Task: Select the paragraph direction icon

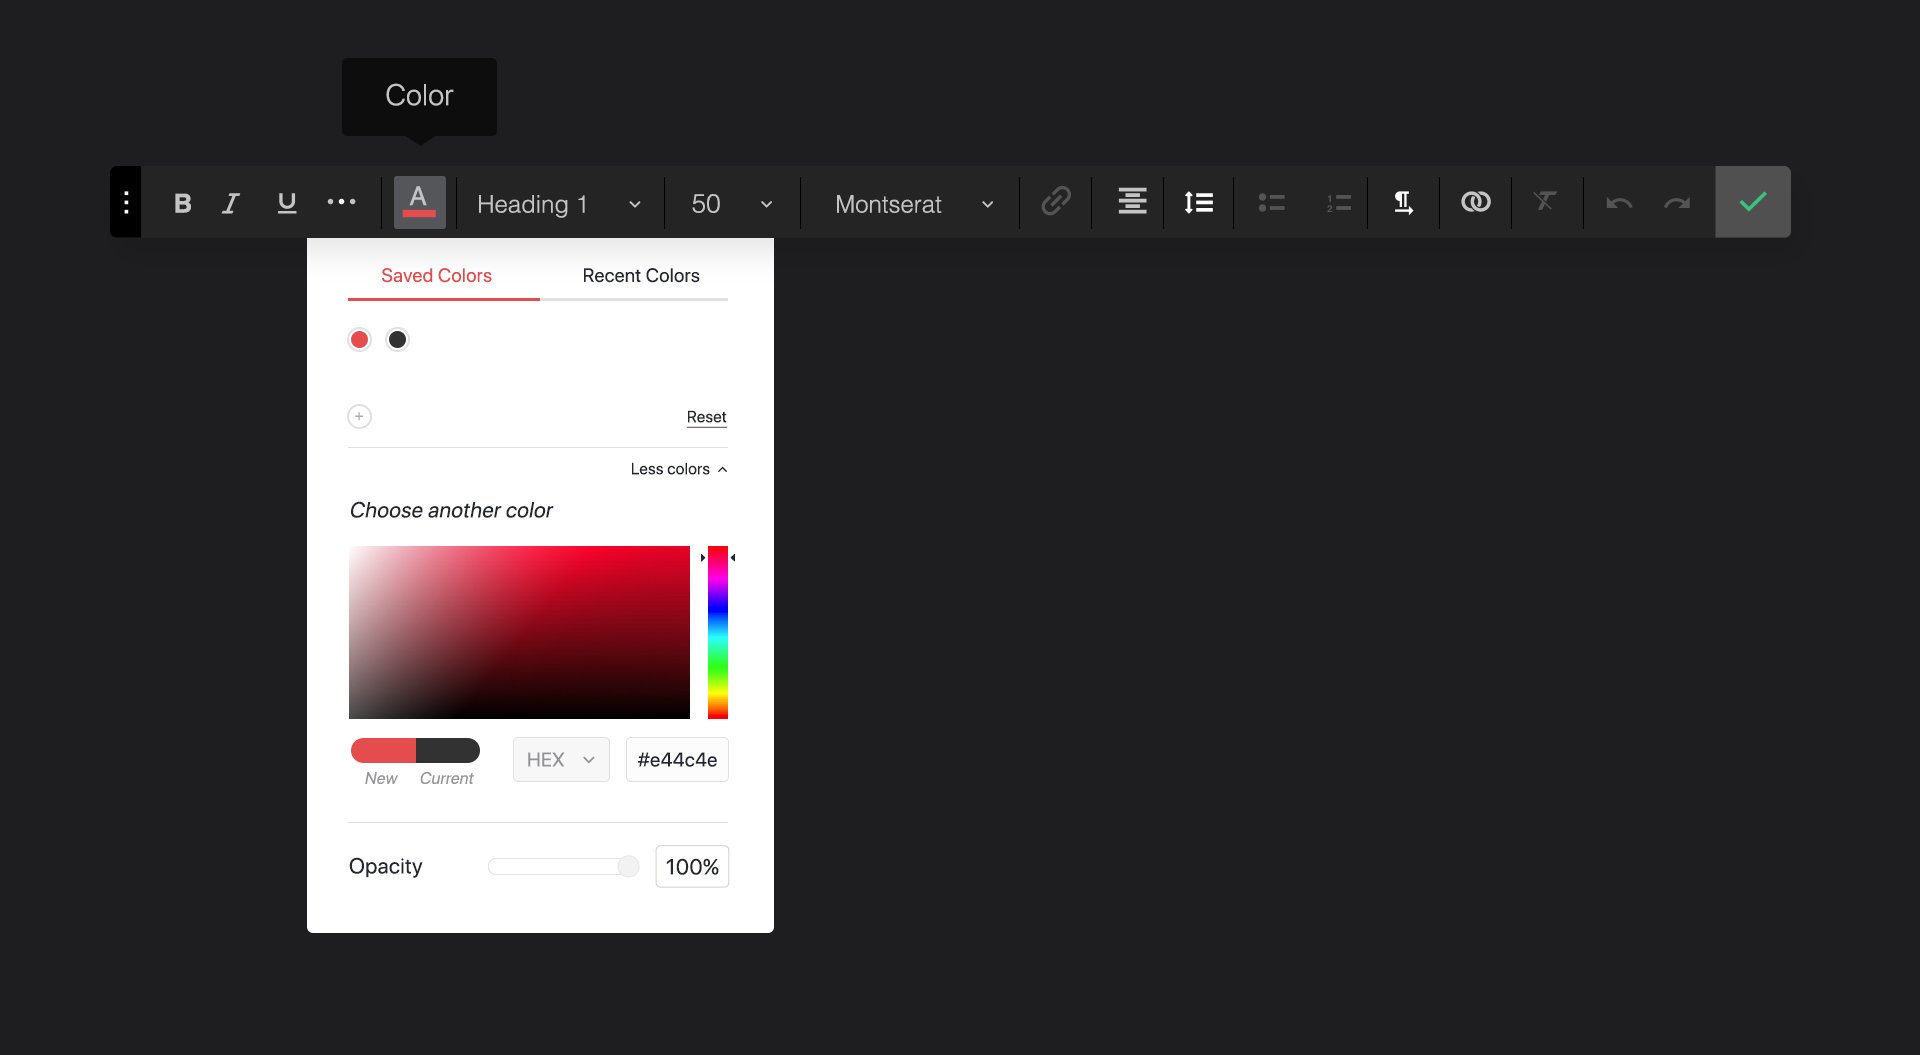Action: click(x=1403, y=202)
